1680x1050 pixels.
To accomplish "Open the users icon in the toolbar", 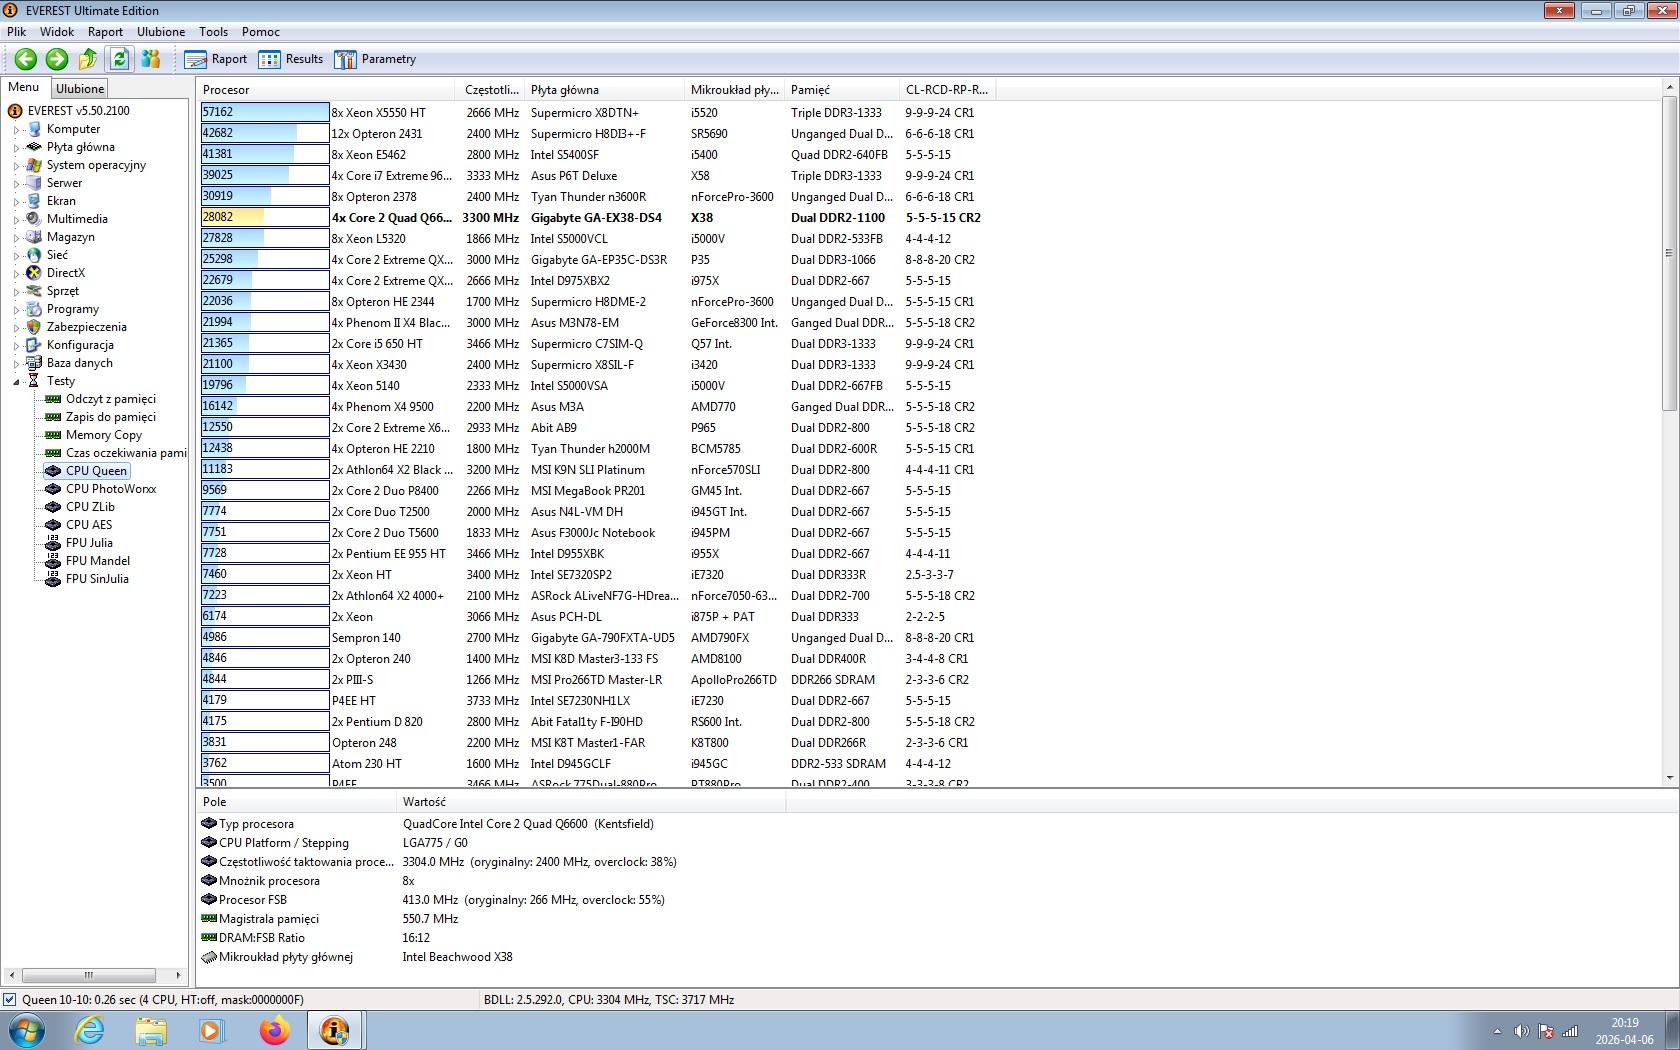I will 151,59.
